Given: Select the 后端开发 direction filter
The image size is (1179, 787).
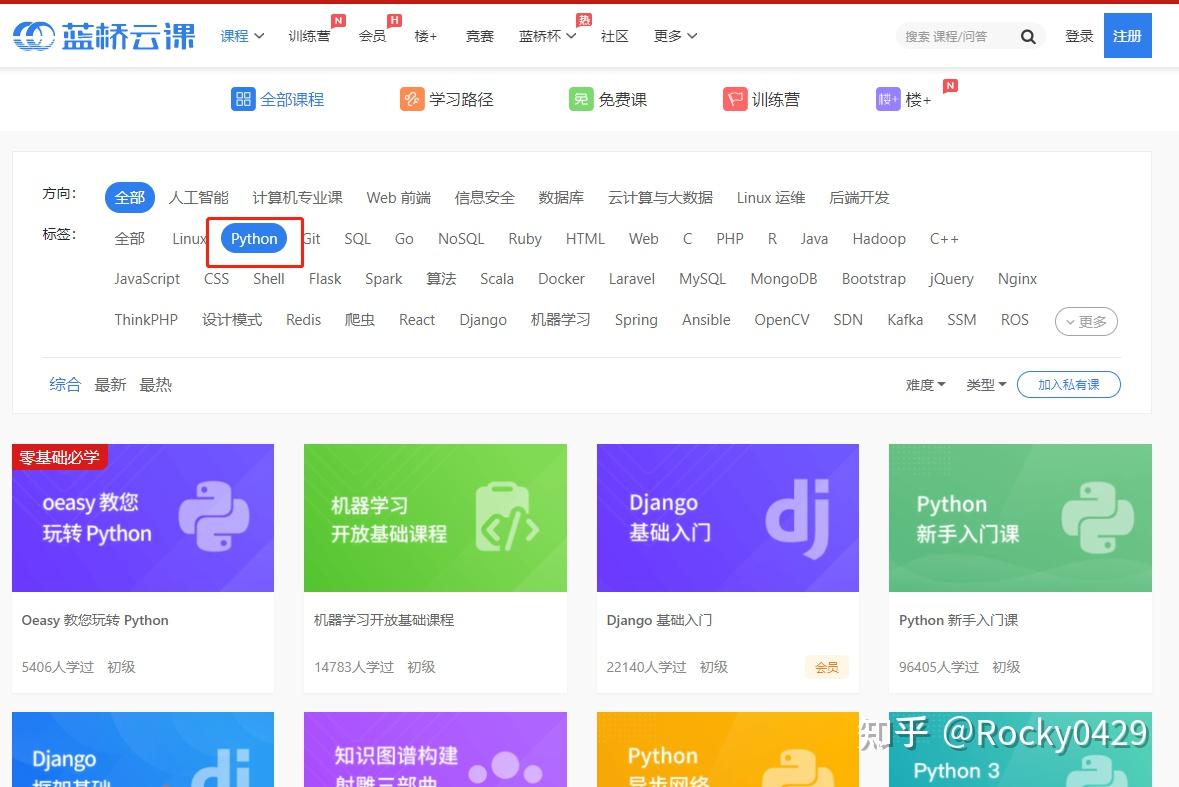Looking at the screenshot, I should pos(859,198).
